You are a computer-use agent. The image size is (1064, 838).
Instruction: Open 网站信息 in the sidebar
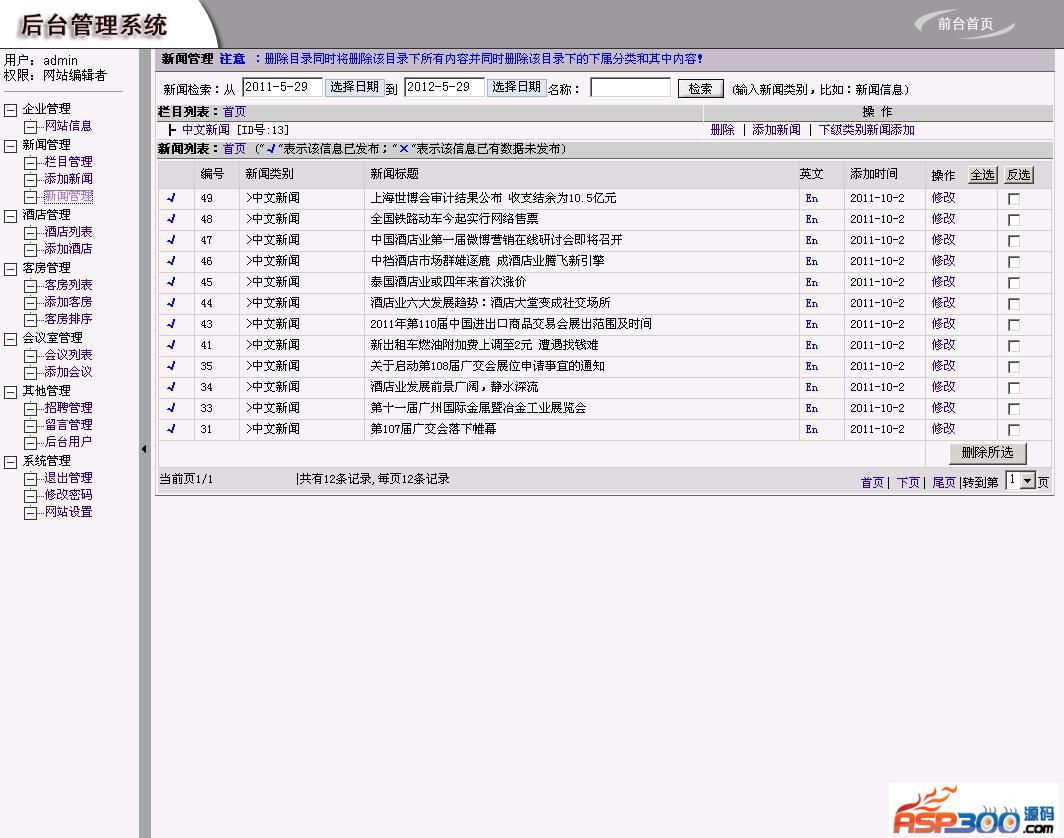pos(68,126)
